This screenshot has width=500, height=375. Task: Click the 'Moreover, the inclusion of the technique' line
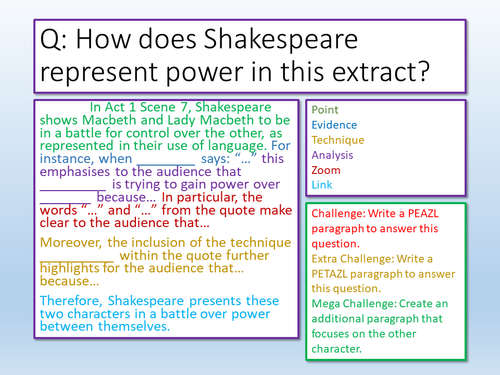pos(165,242)
